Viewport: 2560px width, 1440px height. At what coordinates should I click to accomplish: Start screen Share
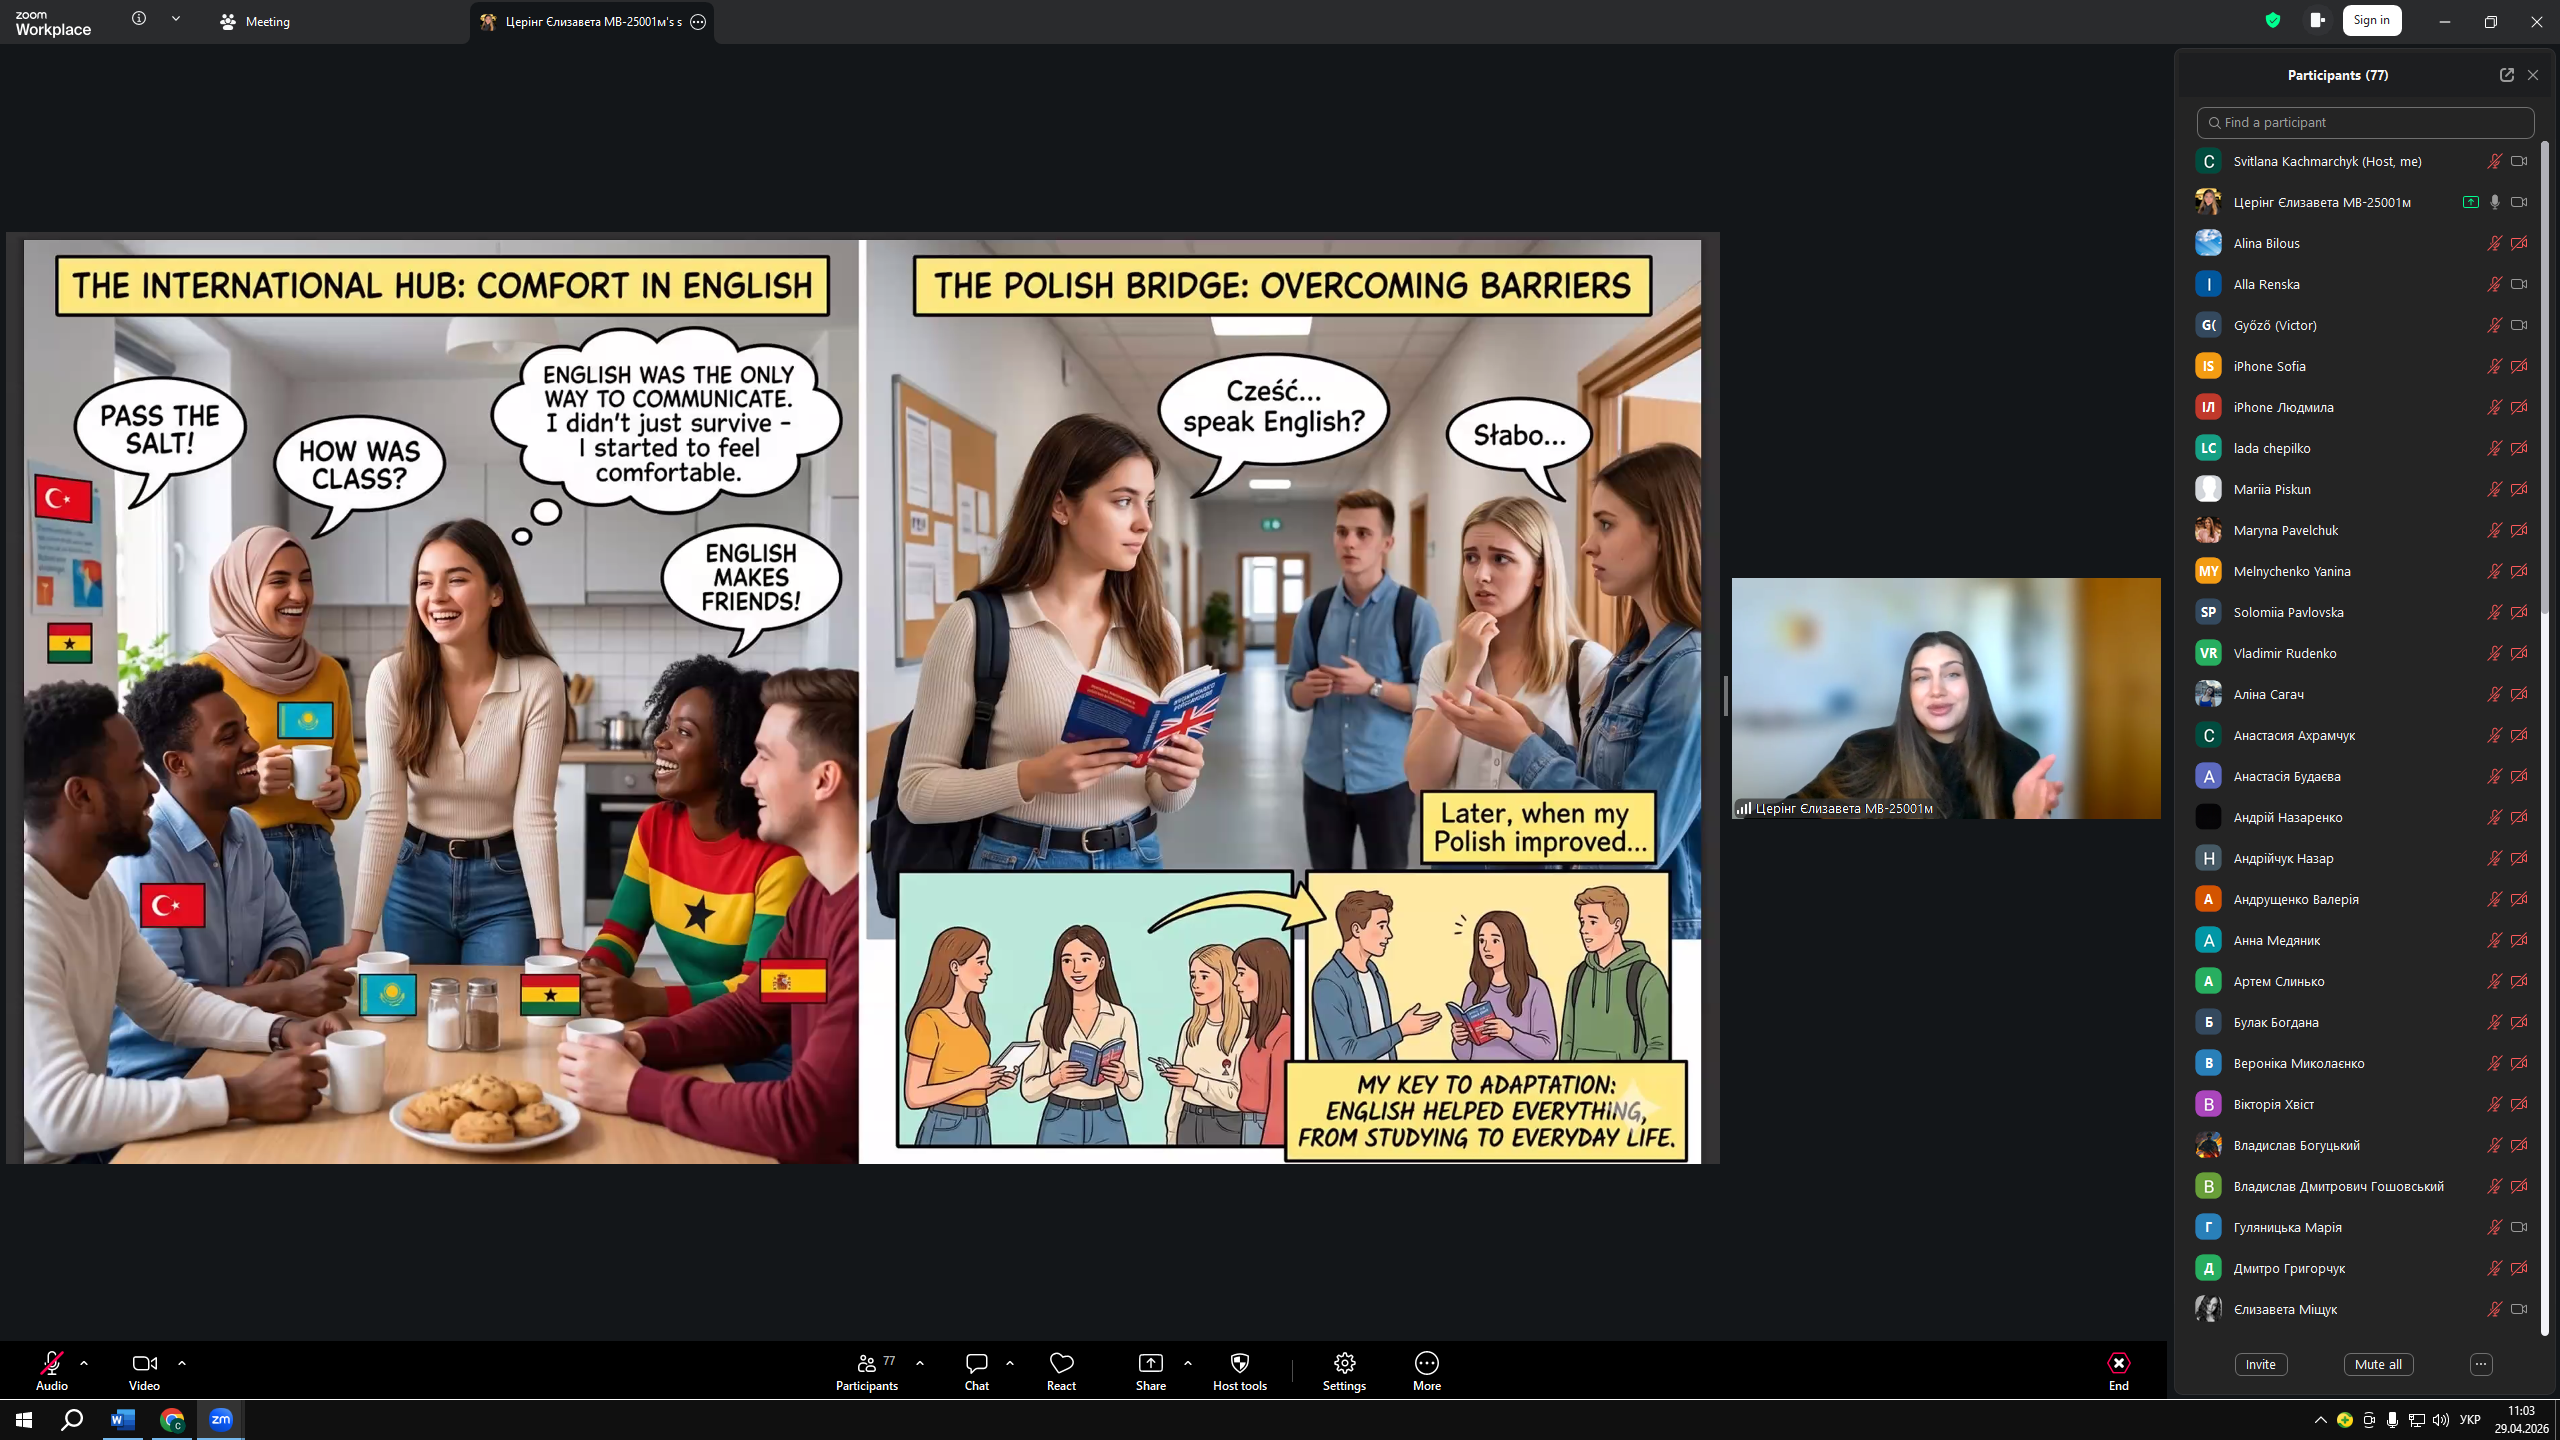pos(1151,1371)
